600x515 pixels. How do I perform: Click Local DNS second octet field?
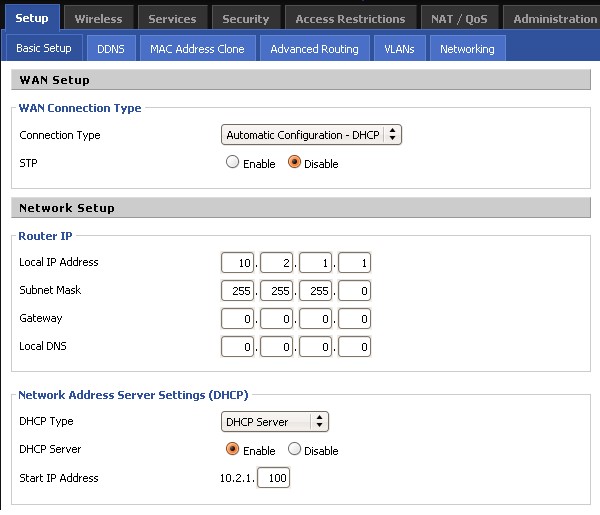(x=276, y=346)
